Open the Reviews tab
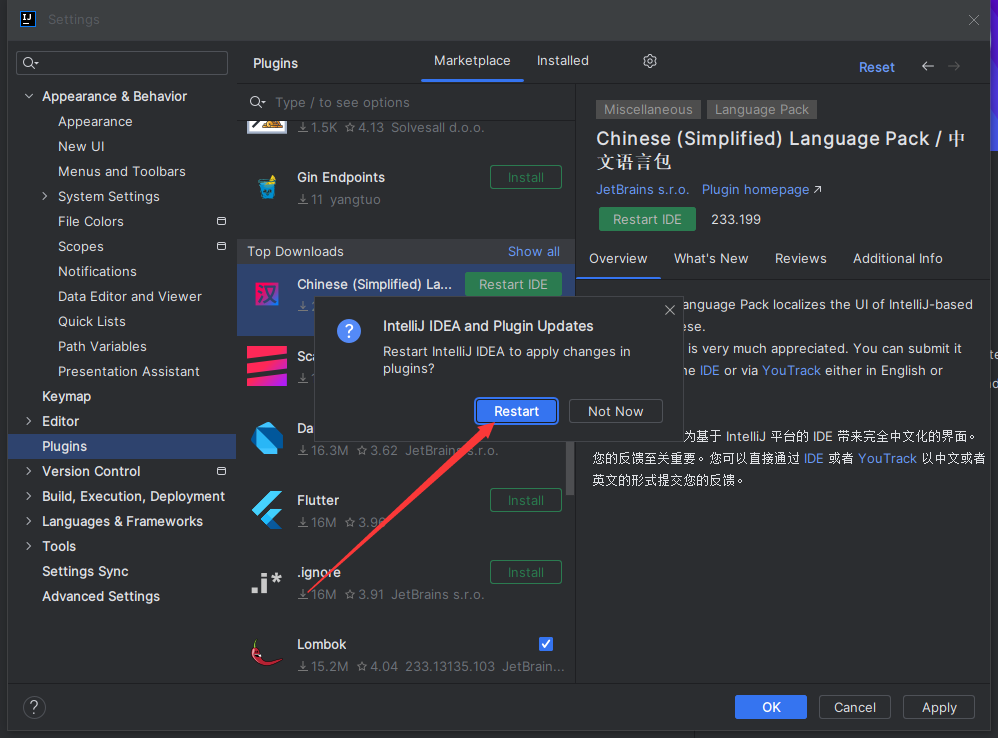The height and width of the screenshot is (738, 998). point(801,259)
